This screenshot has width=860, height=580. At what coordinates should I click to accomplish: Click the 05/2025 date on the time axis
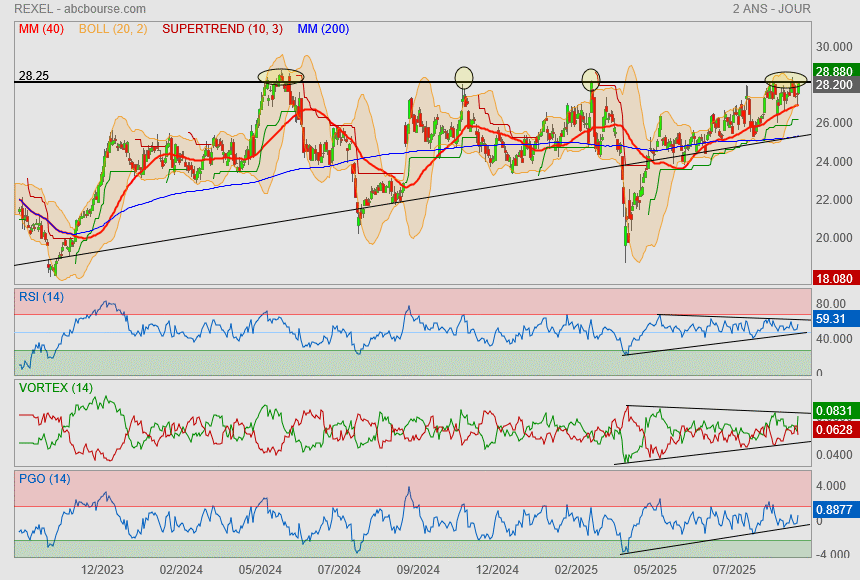click(x=657, y=569)
